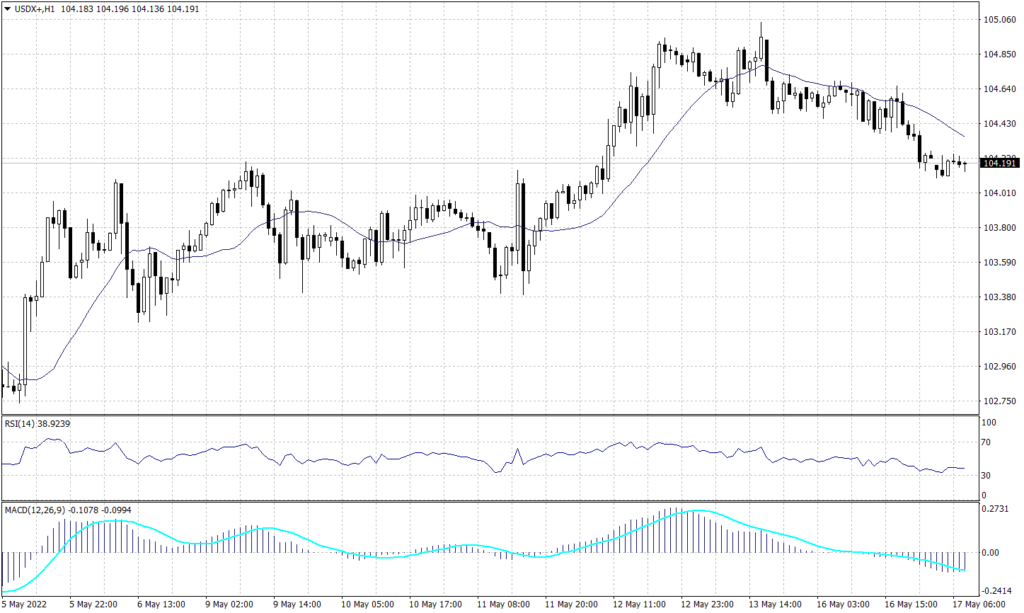Click the current price tag 104.191
The width and height of the screenshot is (1024, 613).
(1000, 164)
